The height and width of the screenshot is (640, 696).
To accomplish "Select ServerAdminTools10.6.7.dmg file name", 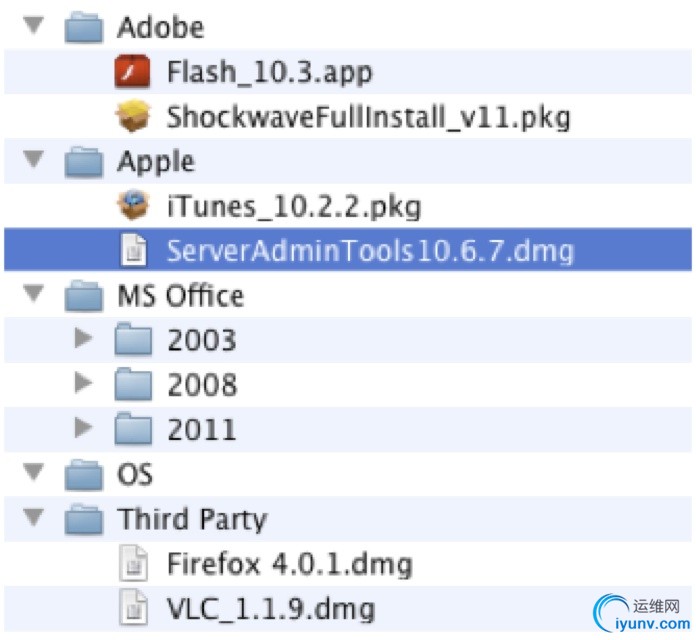I will pyautogui.click(x=370, y=251).
